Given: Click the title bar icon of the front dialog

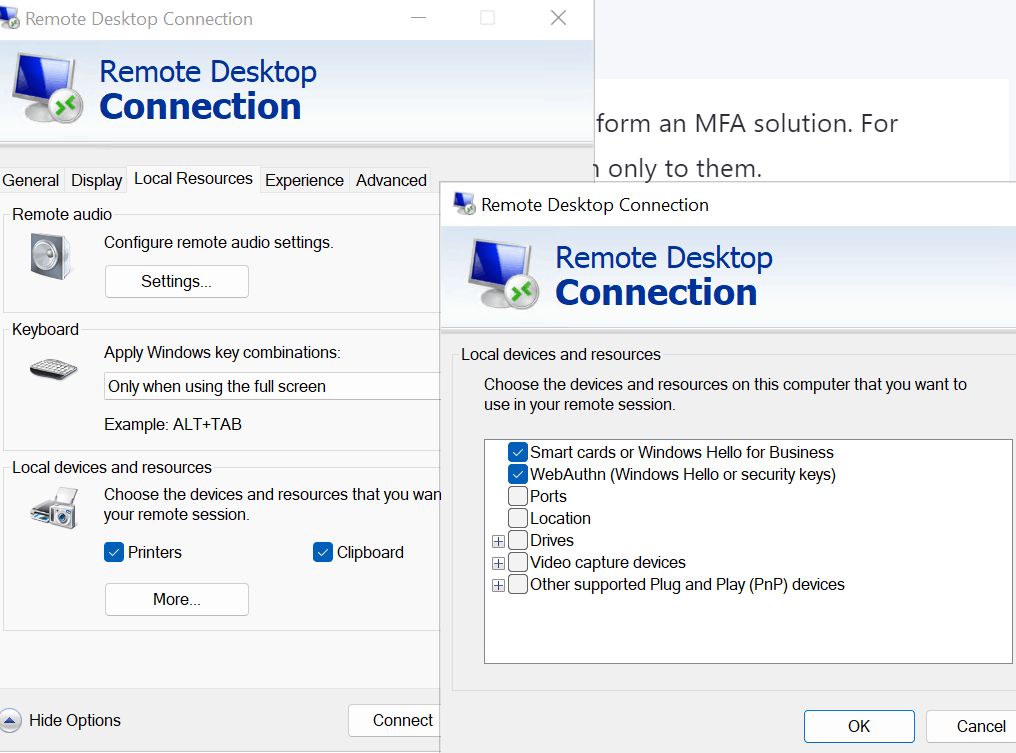Looking at the screenshot, I should tap(464, 204).
